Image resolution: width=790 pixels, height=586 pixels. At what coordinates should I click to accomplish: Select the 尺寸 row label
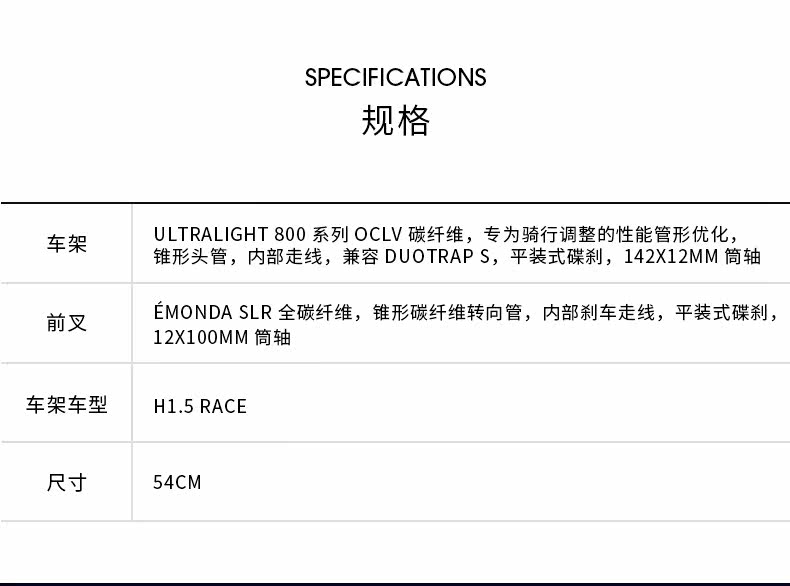pos(67,482)
